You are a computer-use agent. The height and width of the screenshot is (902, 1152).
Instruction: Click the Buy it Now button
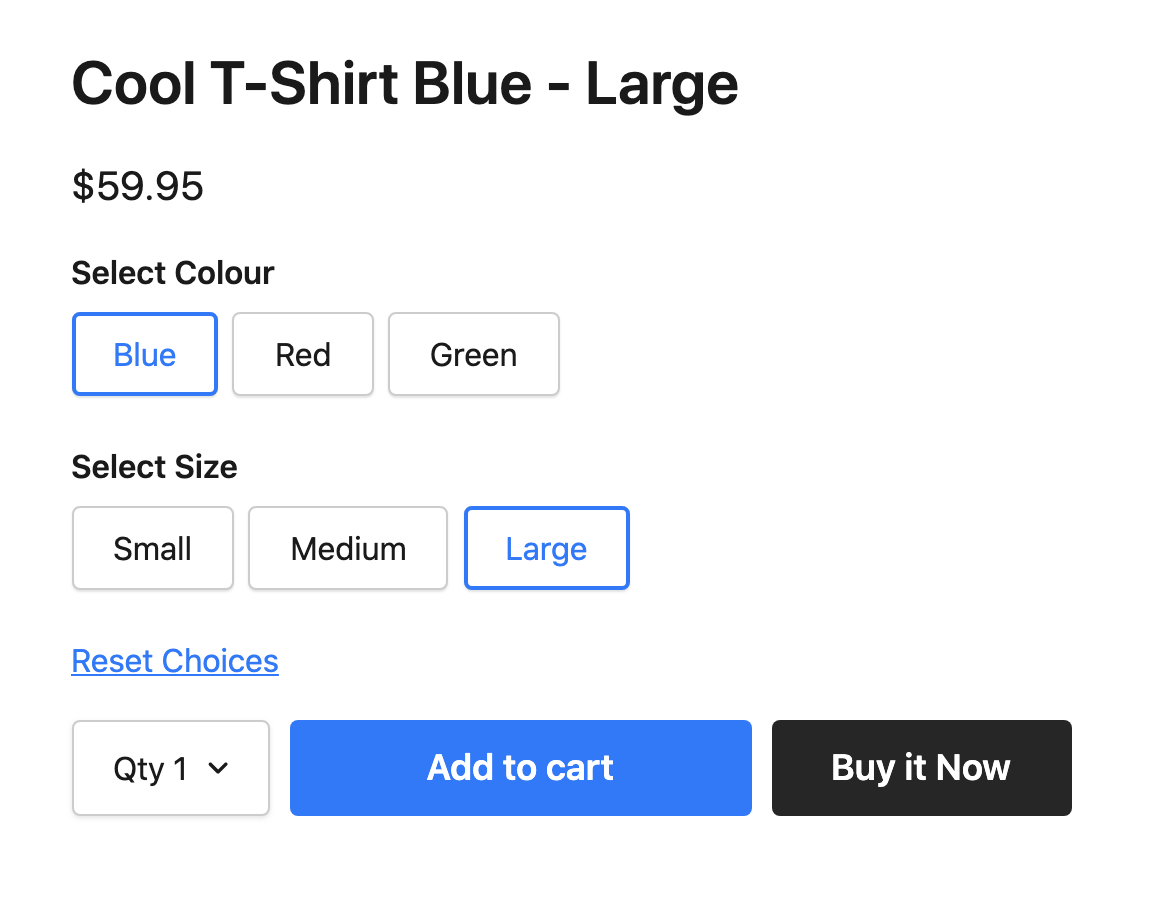(x=920, y=768)
